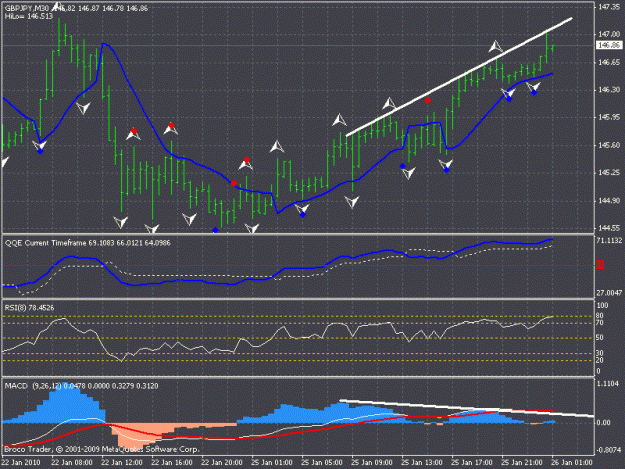Select the white falling trendline in MACD panel
This screenshot has width=625, height=469.
(466, 408)
